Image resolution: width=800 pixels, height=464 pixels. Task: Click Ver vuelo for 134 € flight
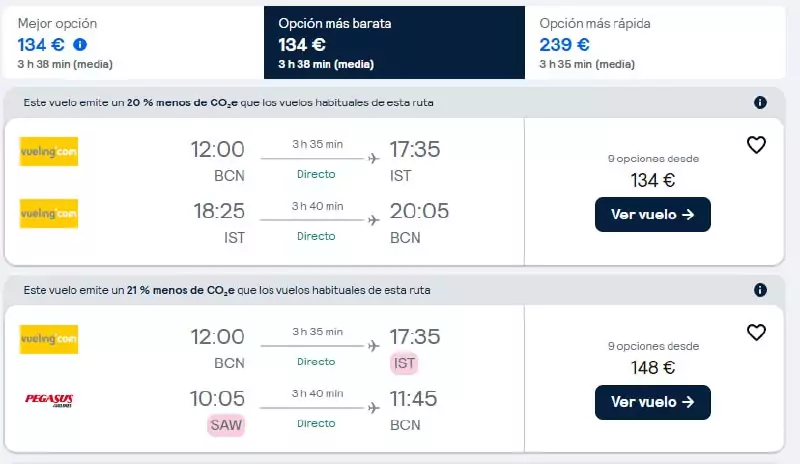coord(653,214)
